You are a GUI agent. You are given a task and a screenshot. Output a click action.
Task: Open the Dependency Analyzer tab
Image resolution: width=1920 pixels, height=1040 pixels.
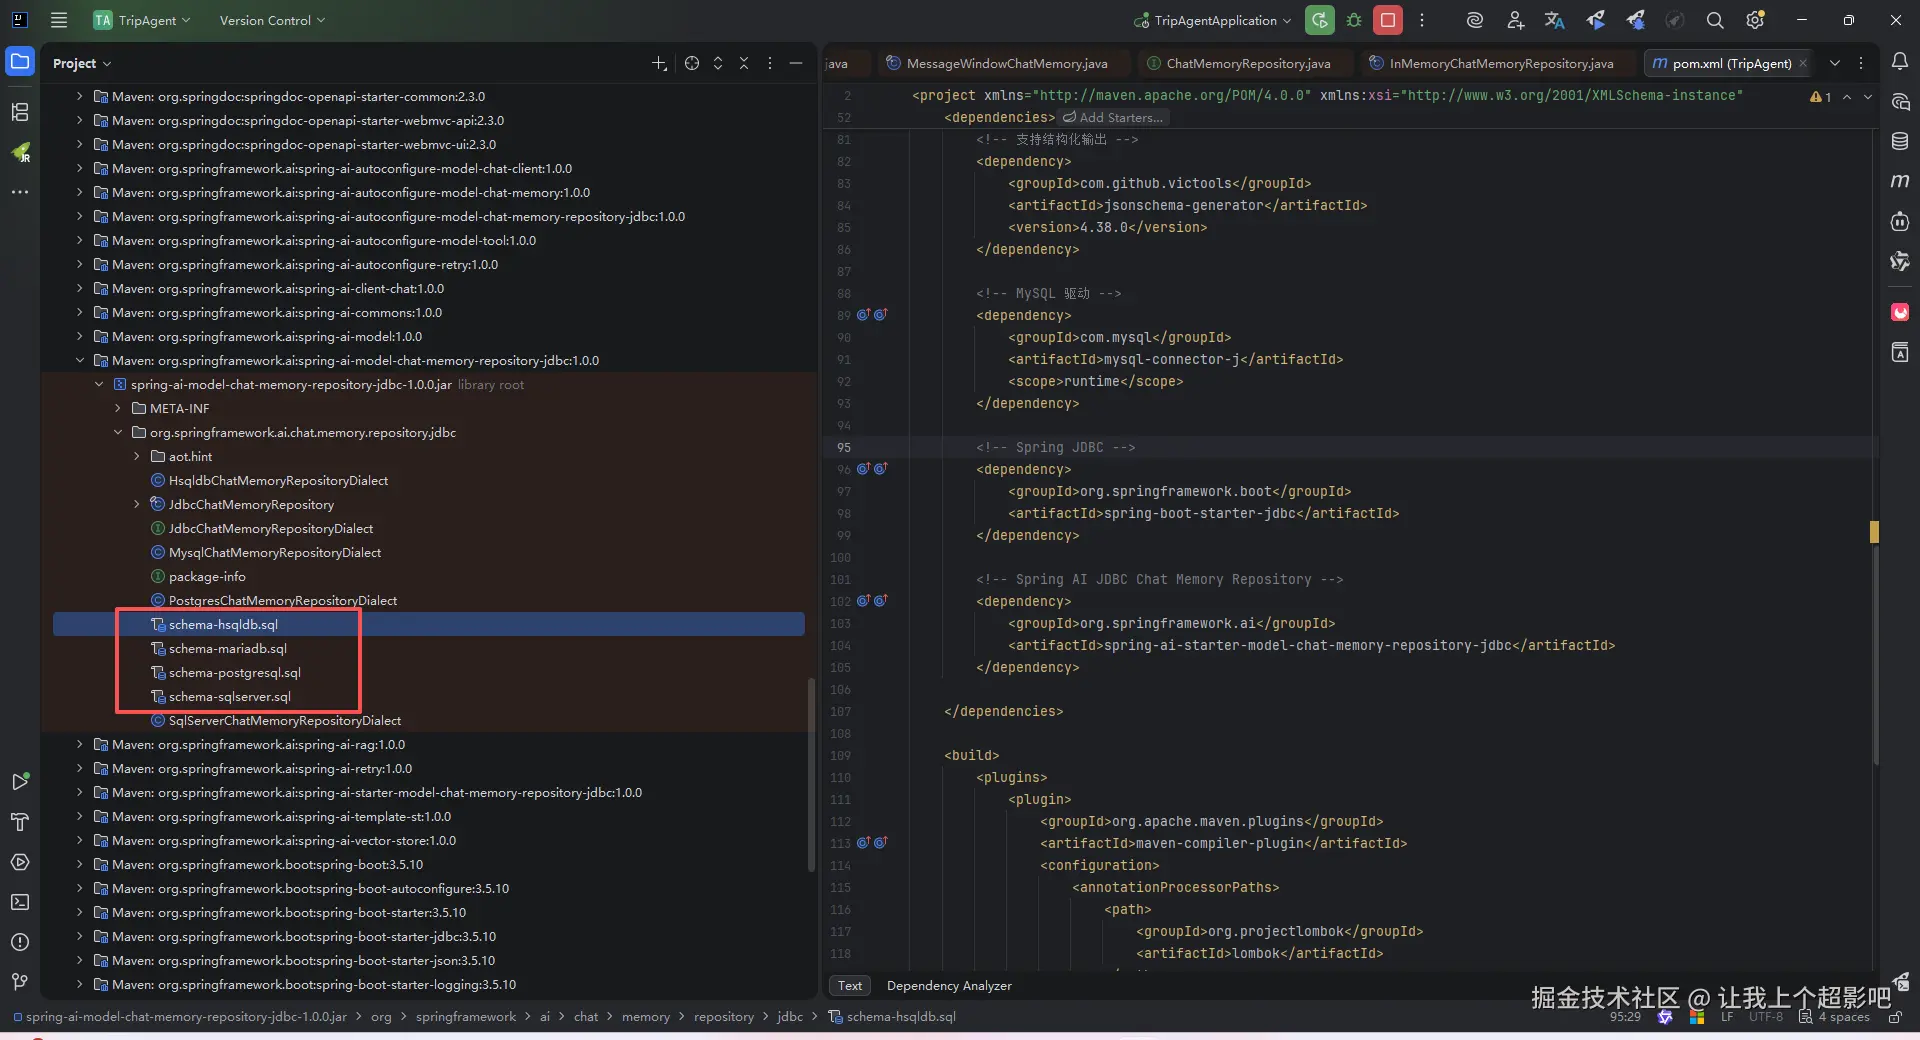pyautogui.click(x=949, y=986)
